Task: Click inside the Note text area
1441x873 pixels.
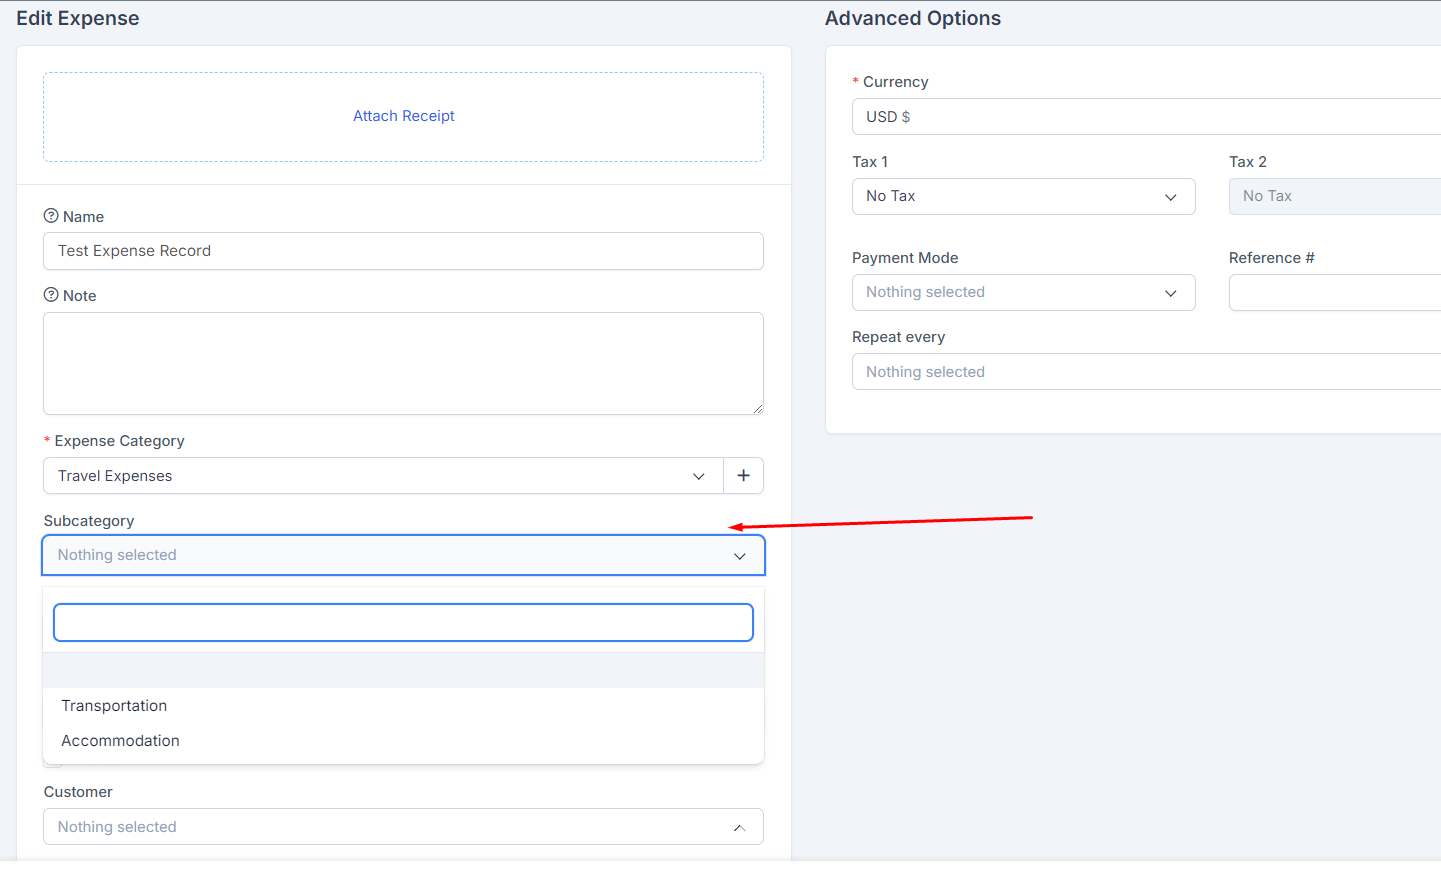Action: 403,363
